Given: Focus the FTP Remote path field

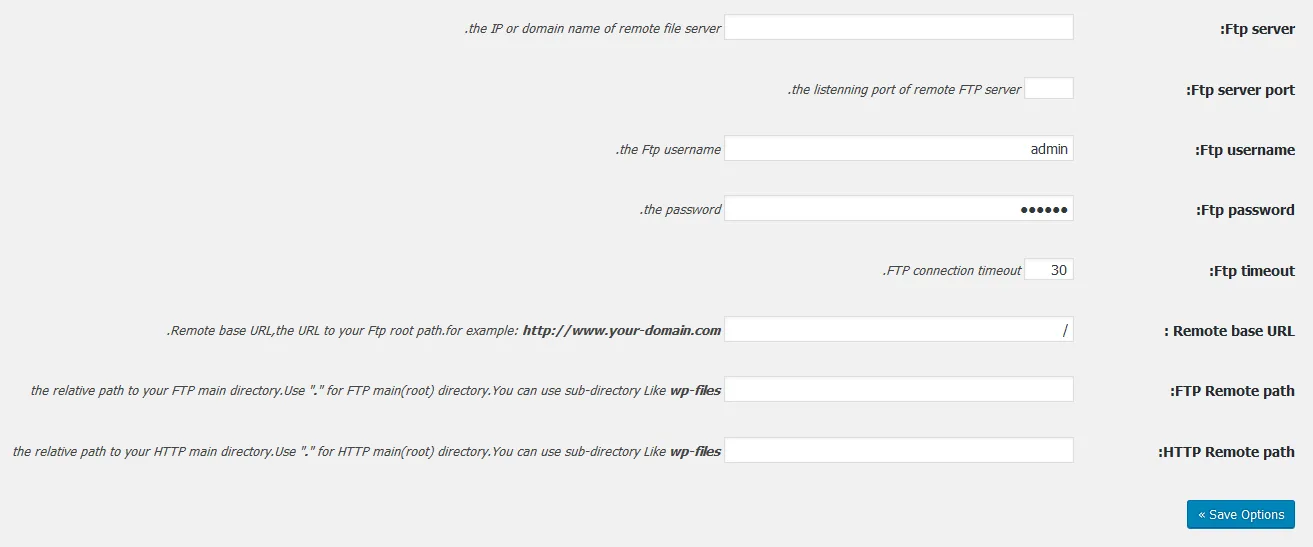Looking at the screenshot, I should pyautogui.click(x=899, y=389).
